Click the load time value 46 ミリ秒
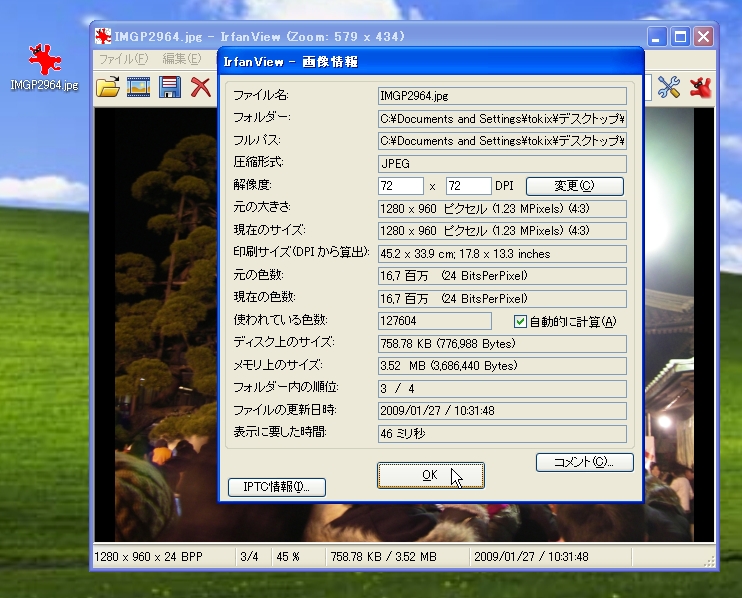Image resolution: width=742 pixels, height=598 pixels. coord(502,433)
